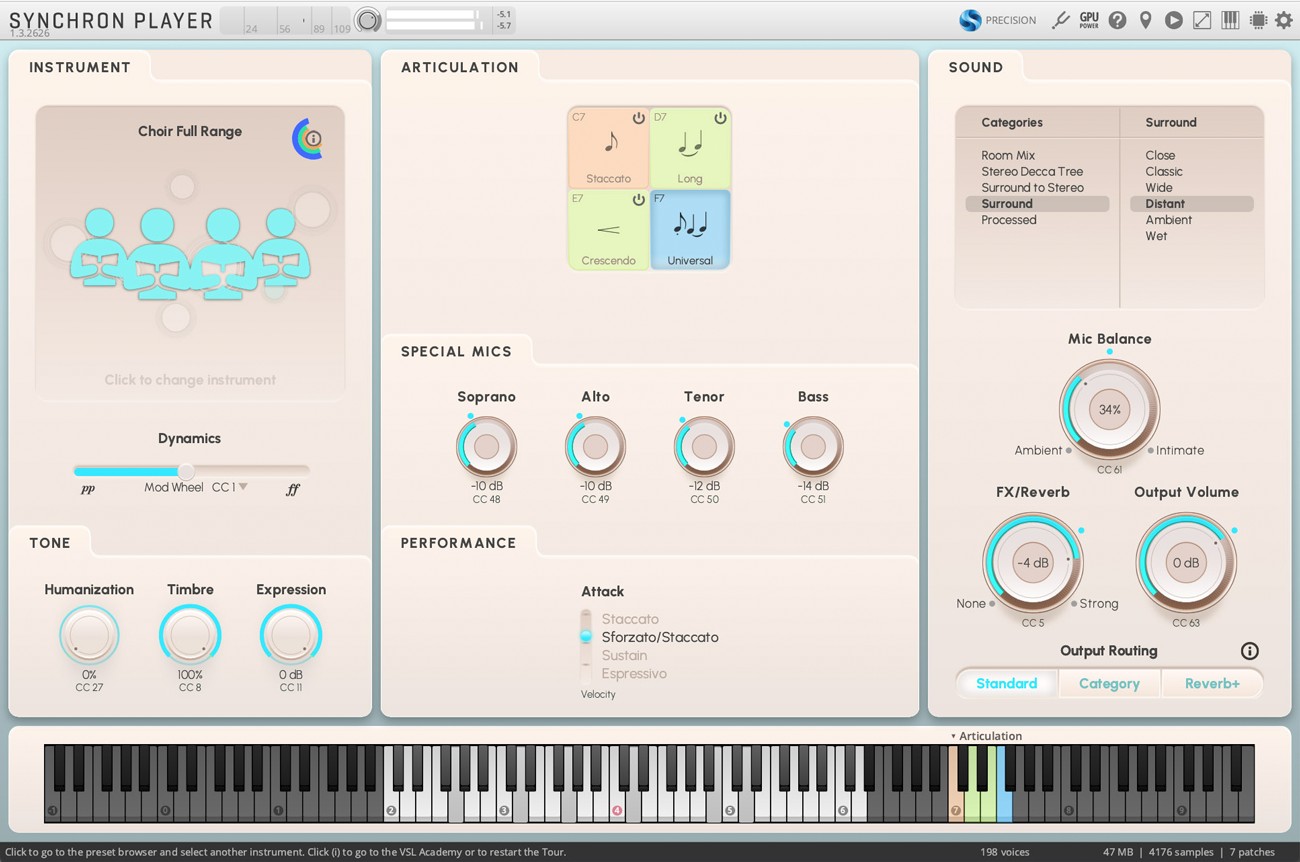This screenshot has height=862, width=1300.
Task: Open the info menu next to Output Routing
Action: coord(1249,650)
